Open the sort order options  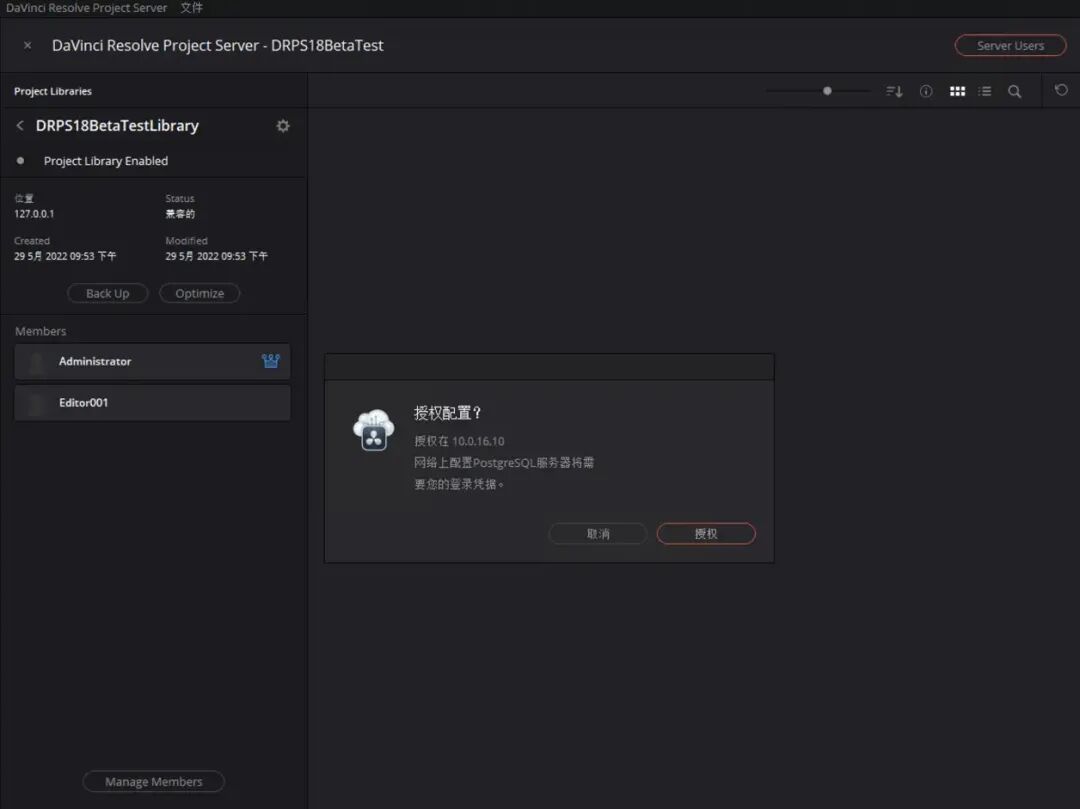(894, 91)
